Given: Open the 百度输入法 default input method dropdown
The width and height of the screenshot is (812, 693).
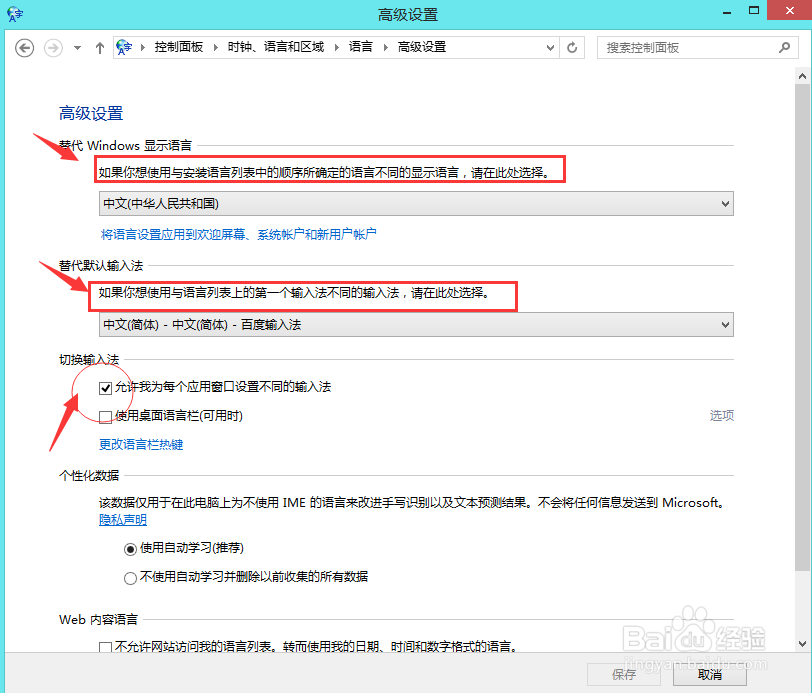Looking at the screenshot, I should (x=723, y=324).
